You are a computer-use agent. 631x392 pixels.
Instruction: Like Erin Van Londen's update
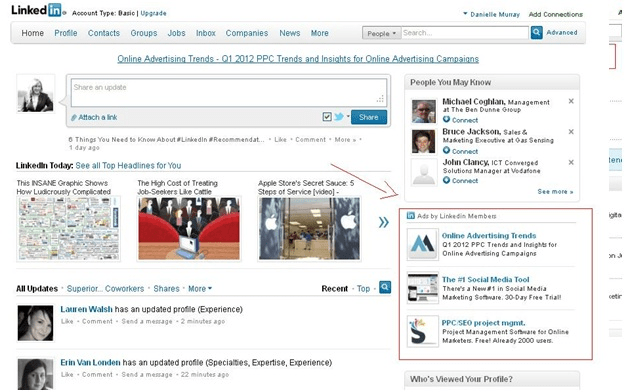67,374
